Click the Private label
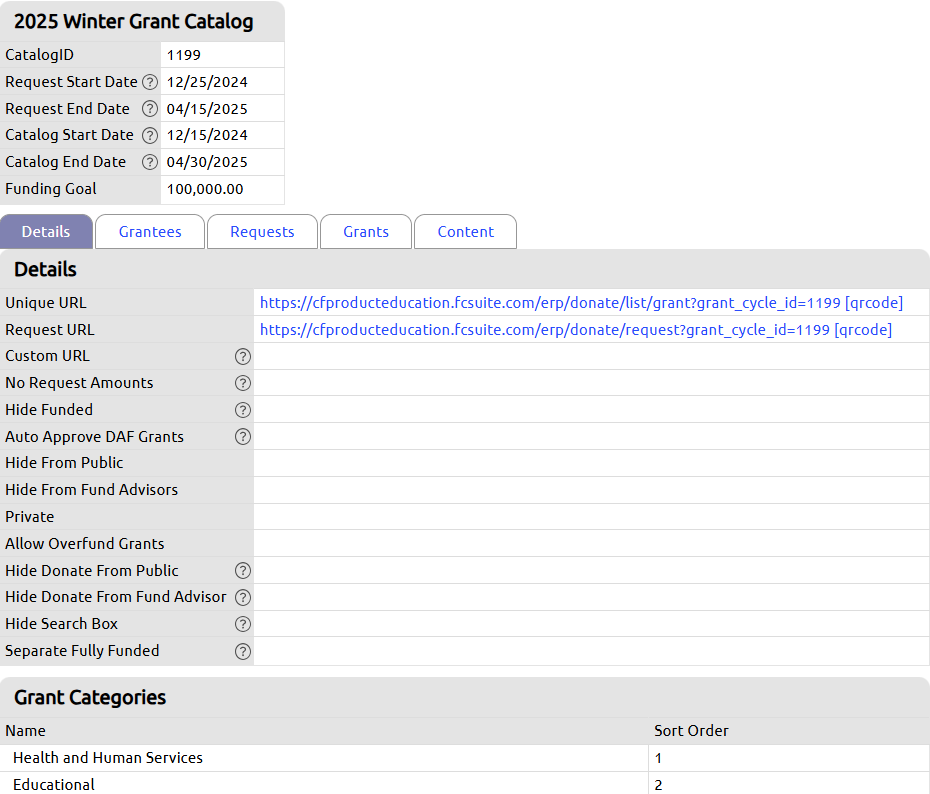Screen dimensions: 930x794 pos(30,516)
